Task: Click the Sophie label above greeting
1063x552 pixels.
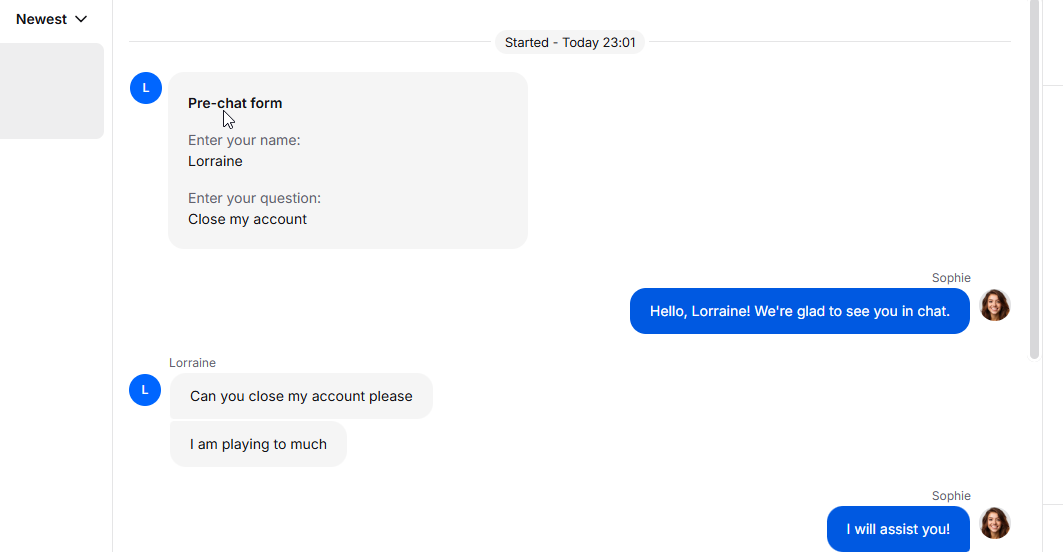Action: pos(951,278)
